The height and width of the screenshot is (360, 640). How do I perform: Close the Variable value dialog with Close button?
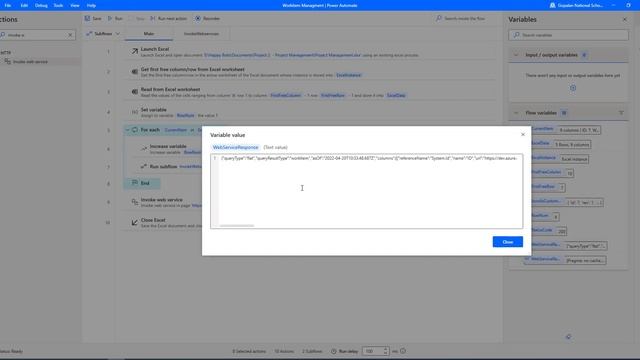(x=507, y=242)
